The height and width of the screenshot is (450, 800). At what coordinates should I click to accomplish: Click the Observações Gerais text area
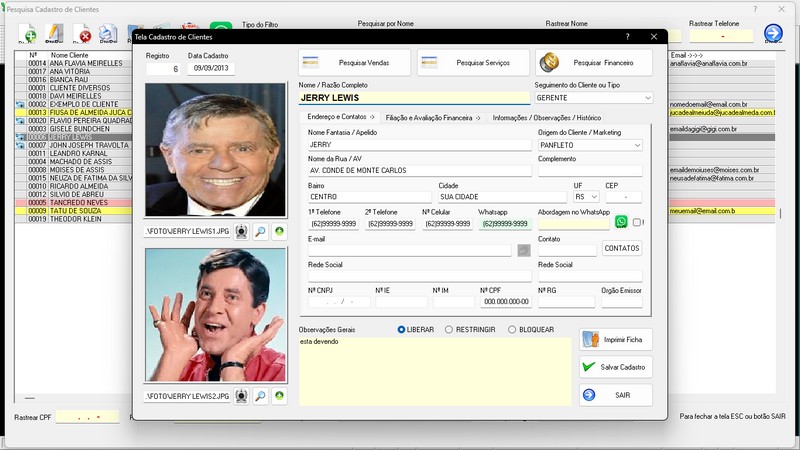(435, 371)
